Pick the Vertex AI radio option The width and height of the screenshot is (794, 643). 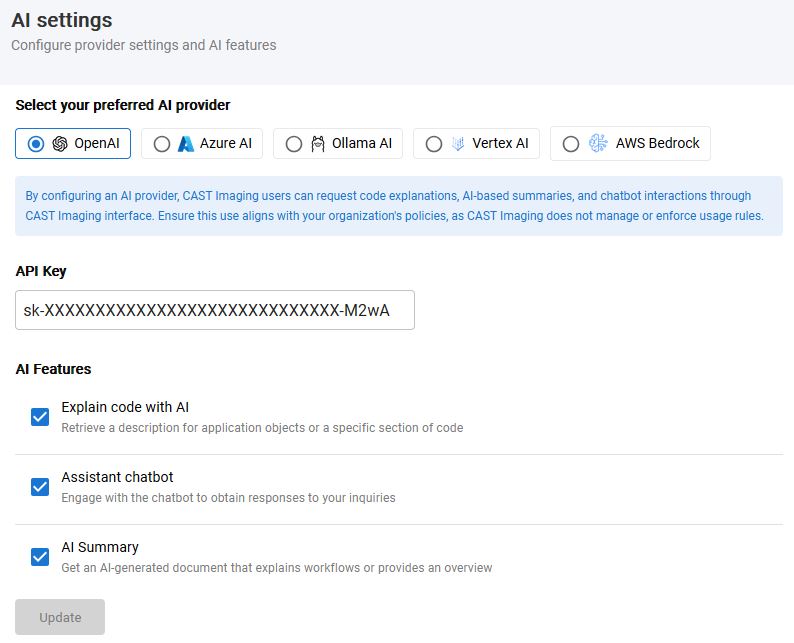coord(434,144)
